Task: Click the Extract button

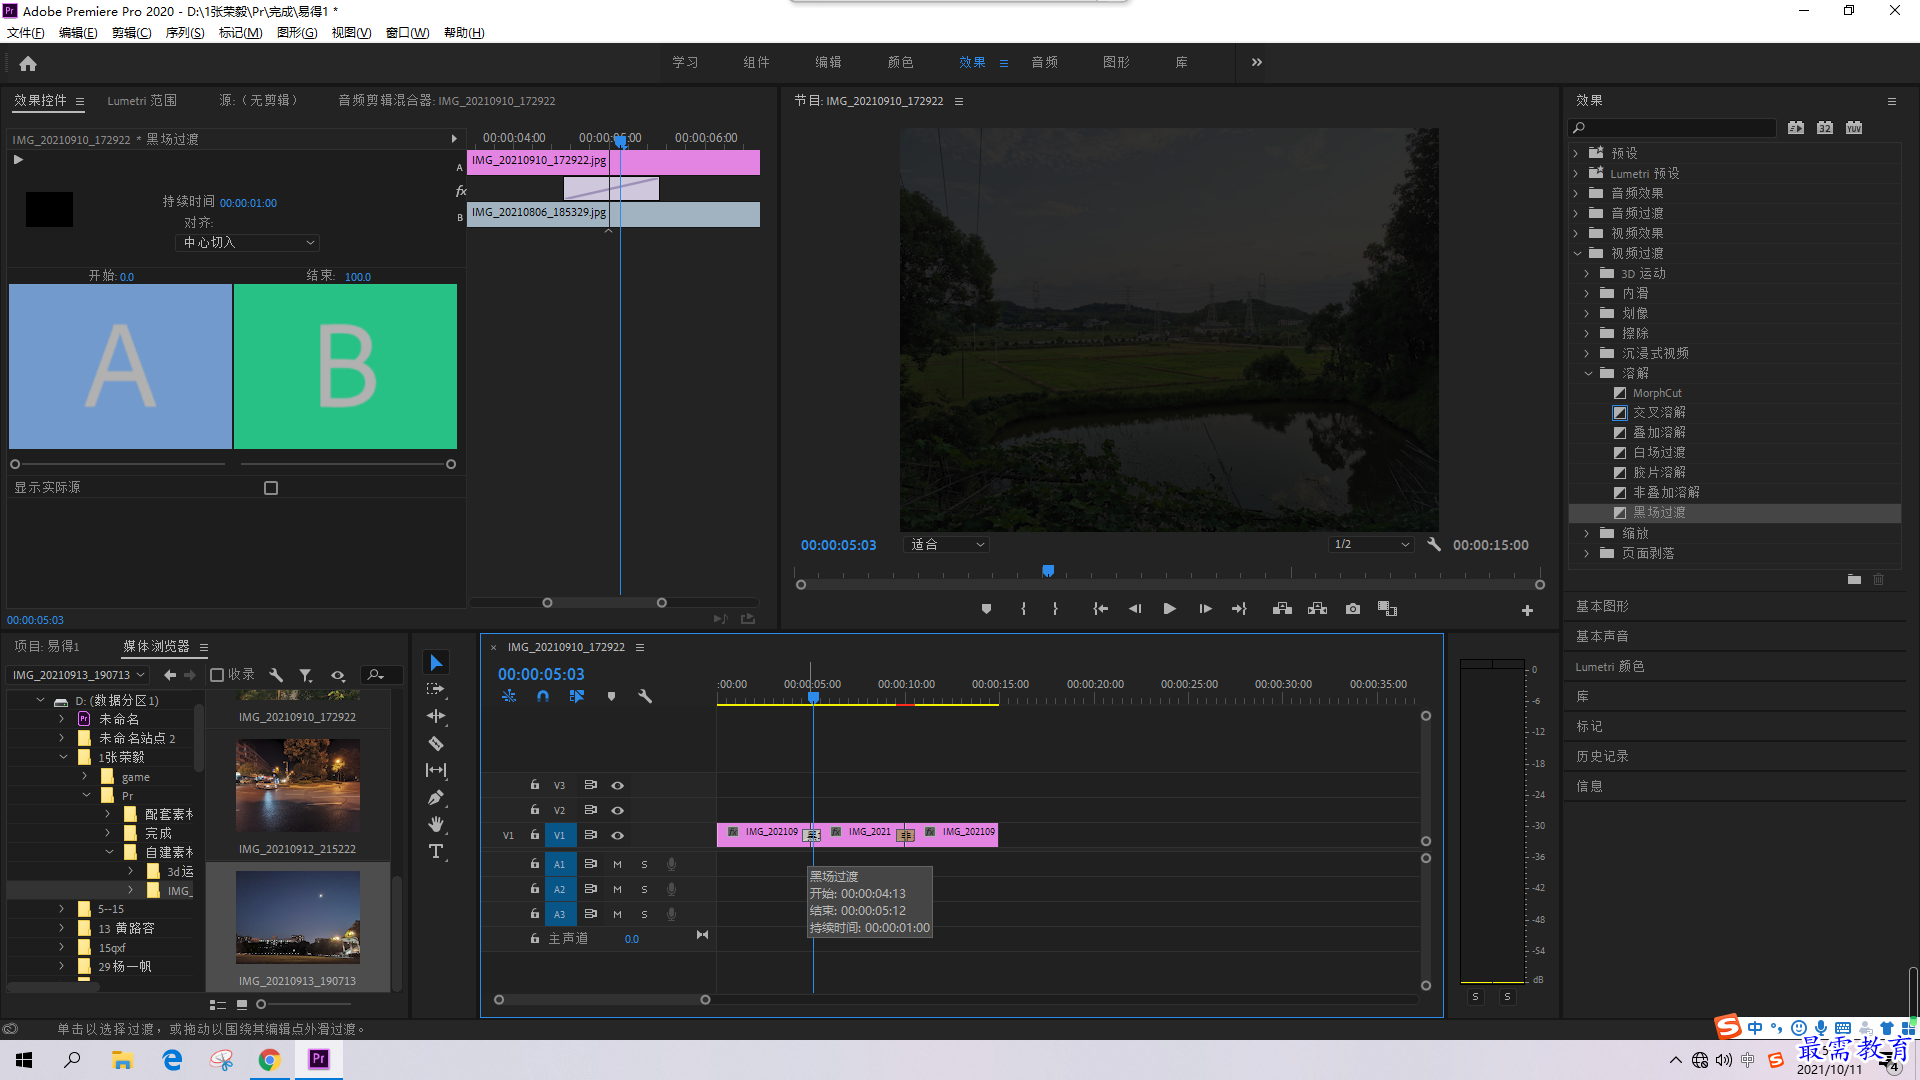Action: (x=1317, y=609)
